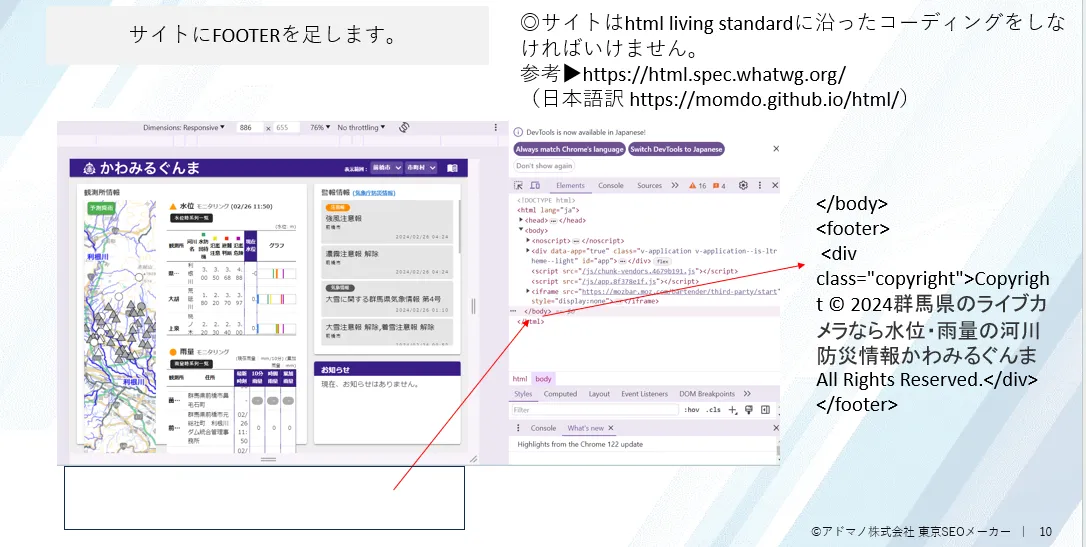
Task: Click the closing body tag line
Action: click(644, 312)
